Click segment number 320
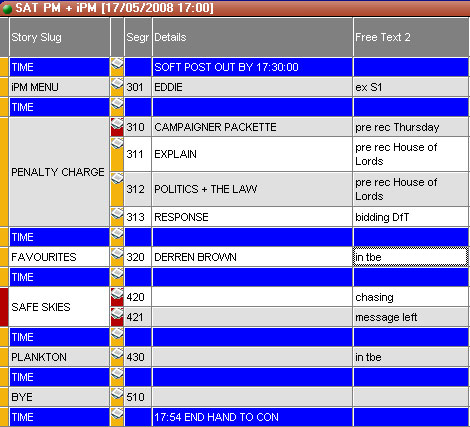The image size is (470, 427). 138,257
